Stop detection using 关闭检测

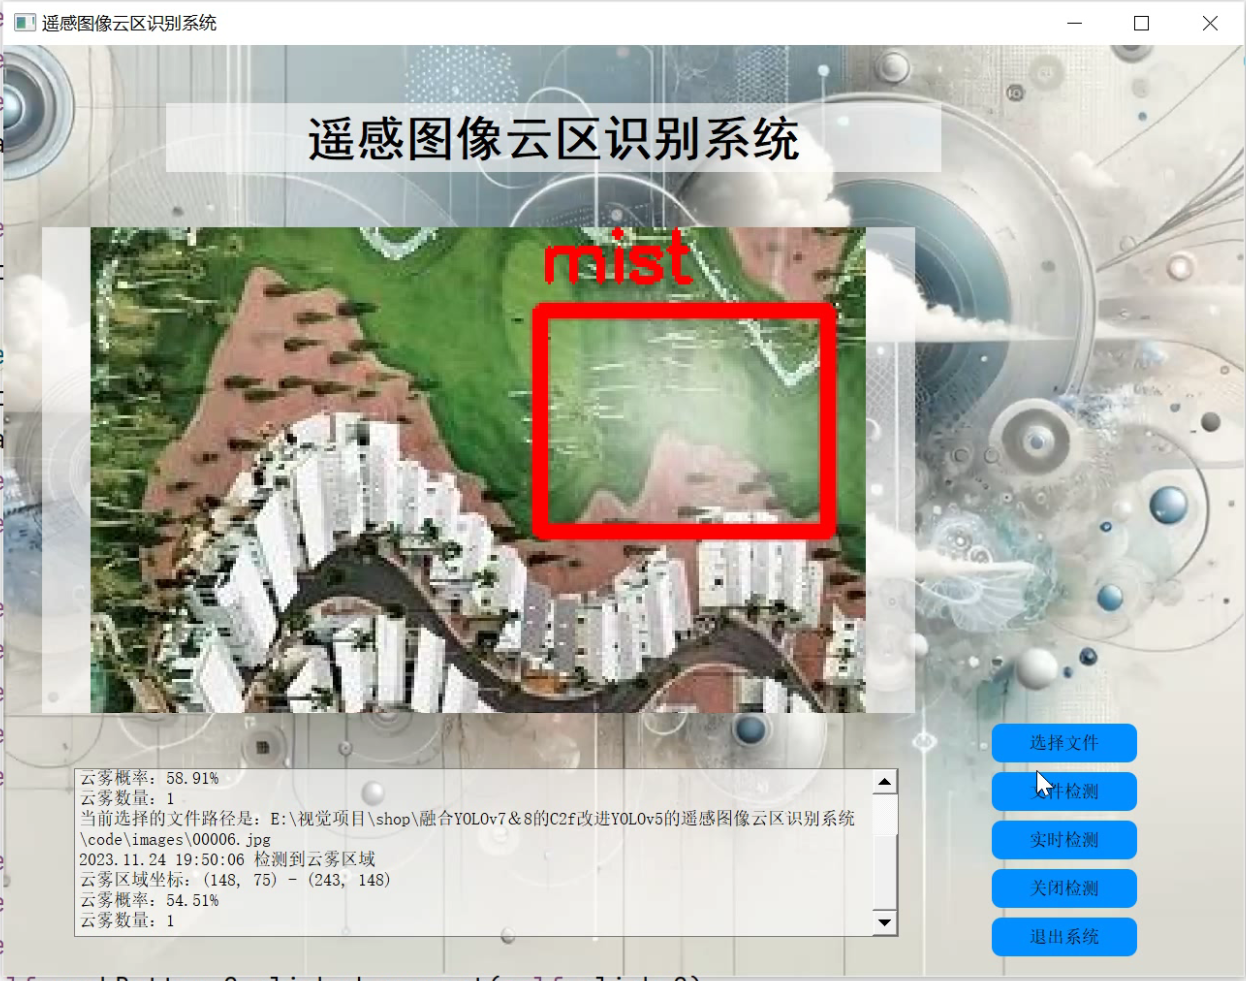tap(1064, 888)
